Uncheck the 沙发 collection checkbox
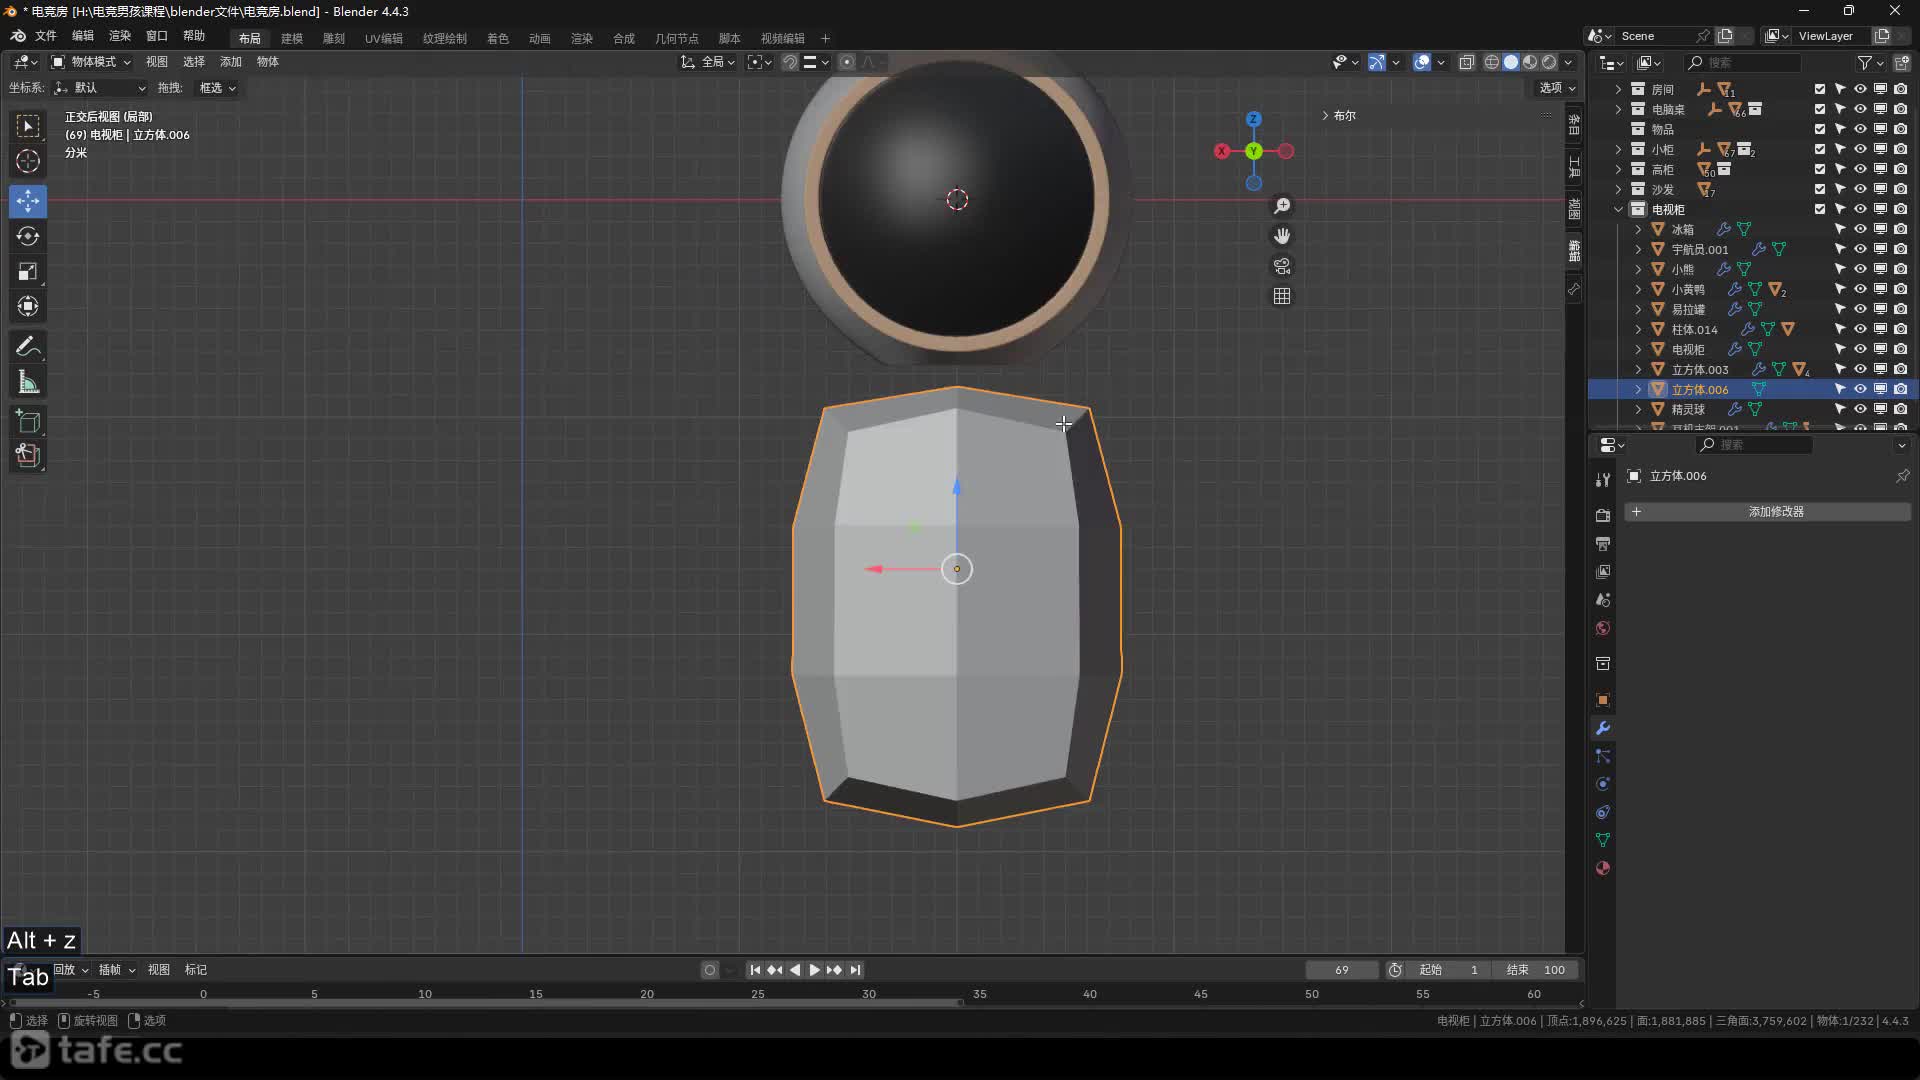This screenshot has width=1920, height=1080. coord(1820,189)
